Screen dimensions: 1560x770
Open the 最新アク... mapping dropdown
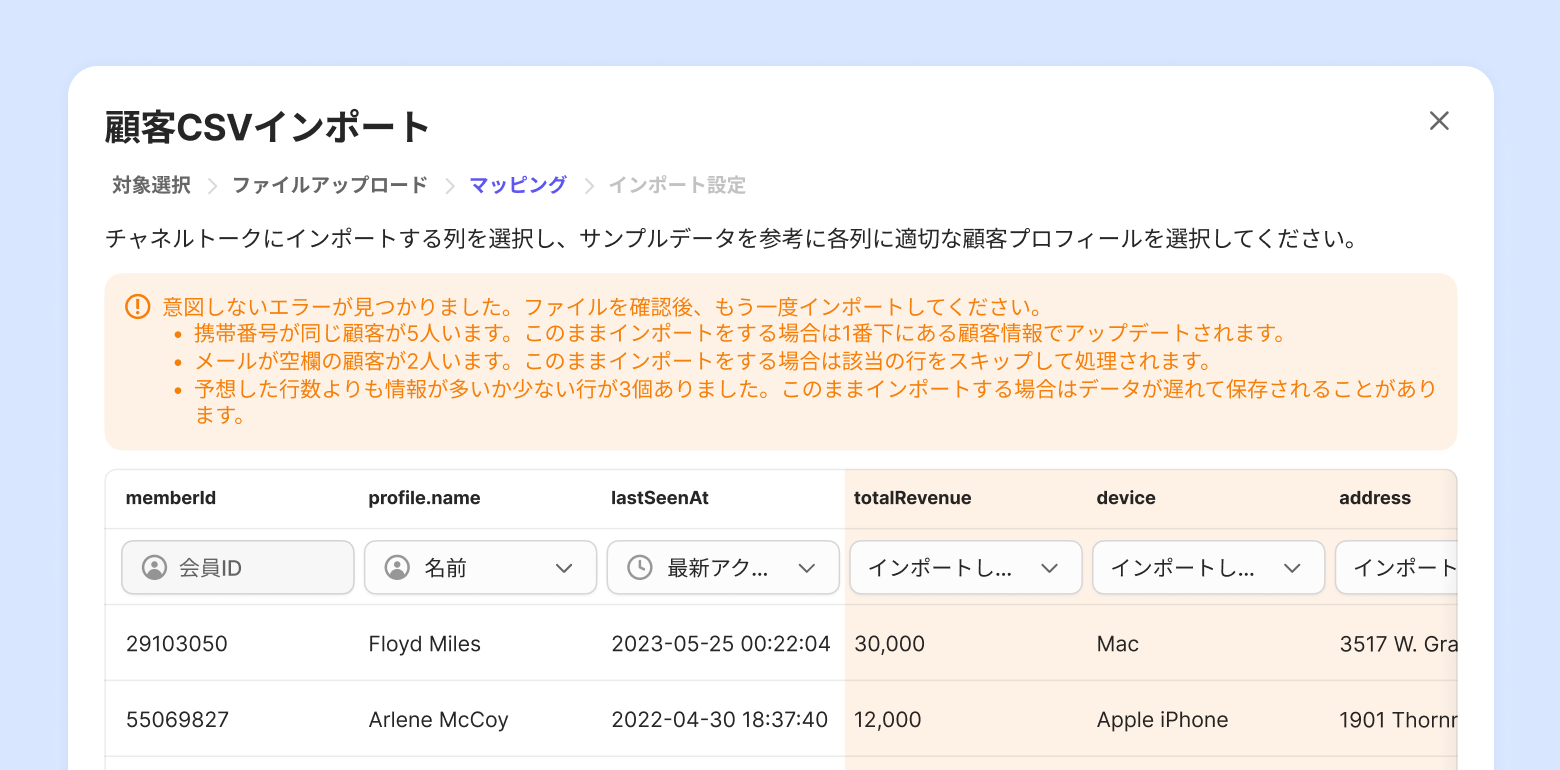(x=723, y=568)
